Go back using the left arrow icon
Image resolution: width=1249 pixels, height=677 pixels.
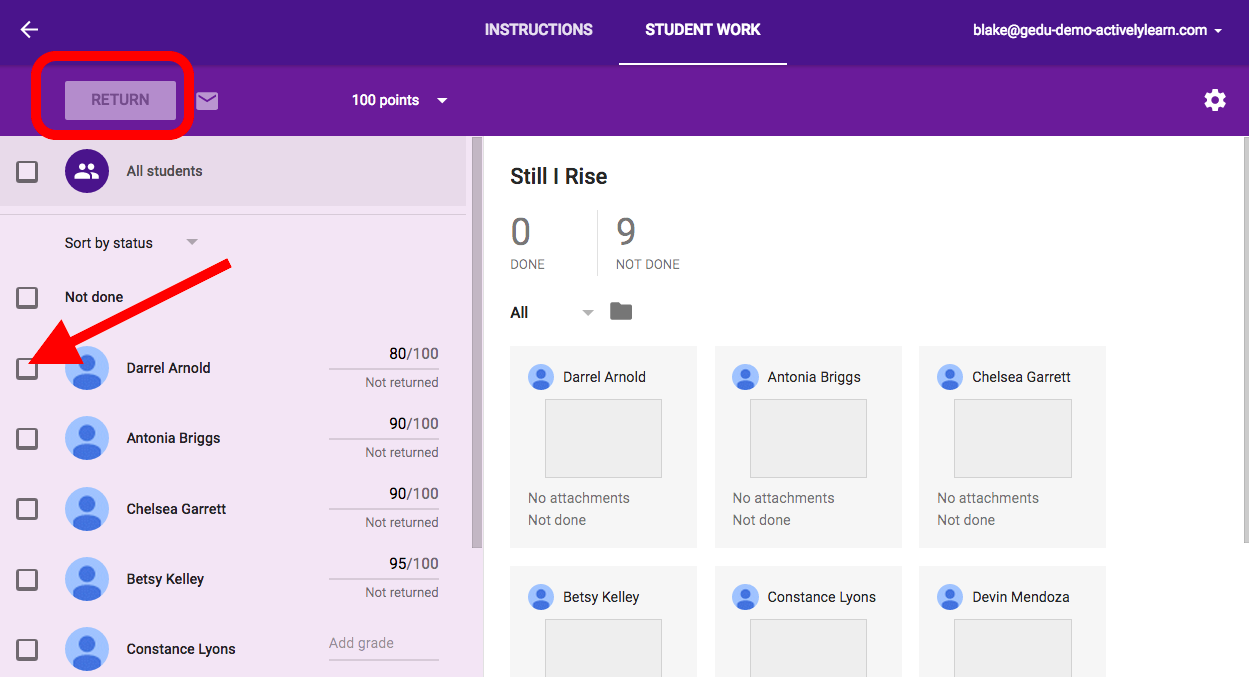click(29, 30)
